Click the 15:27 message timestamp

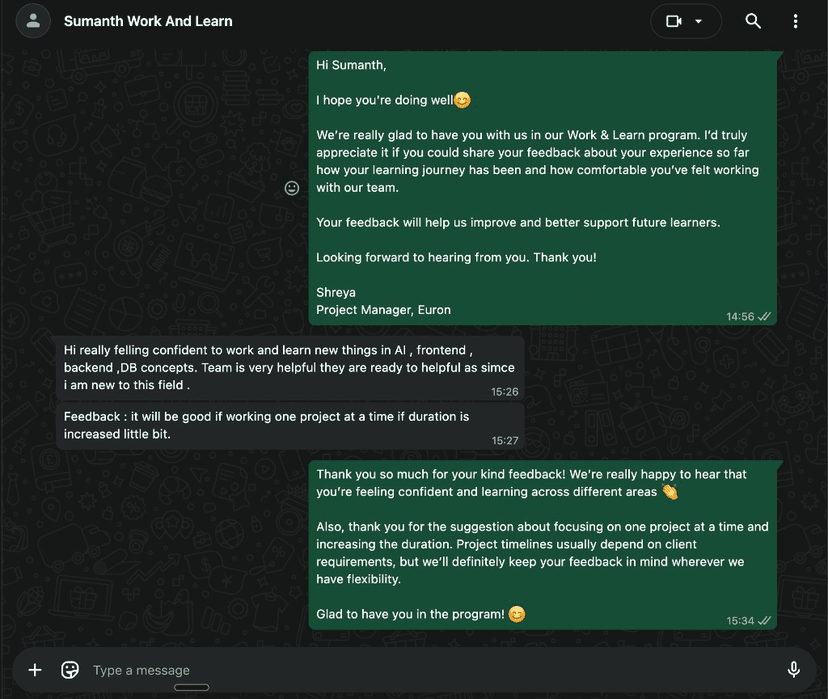coord(505,440)
